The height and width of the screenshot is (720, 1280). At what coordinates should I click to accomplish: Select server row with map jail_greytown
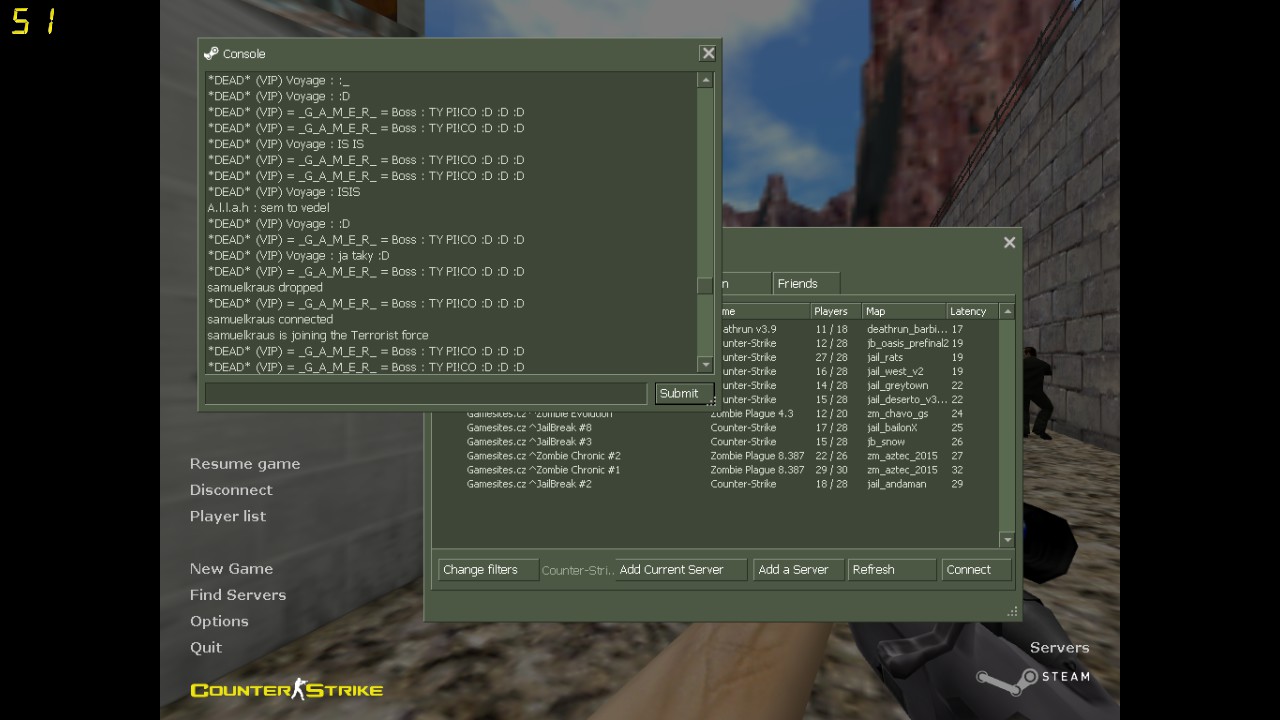[x=860, y=385]
